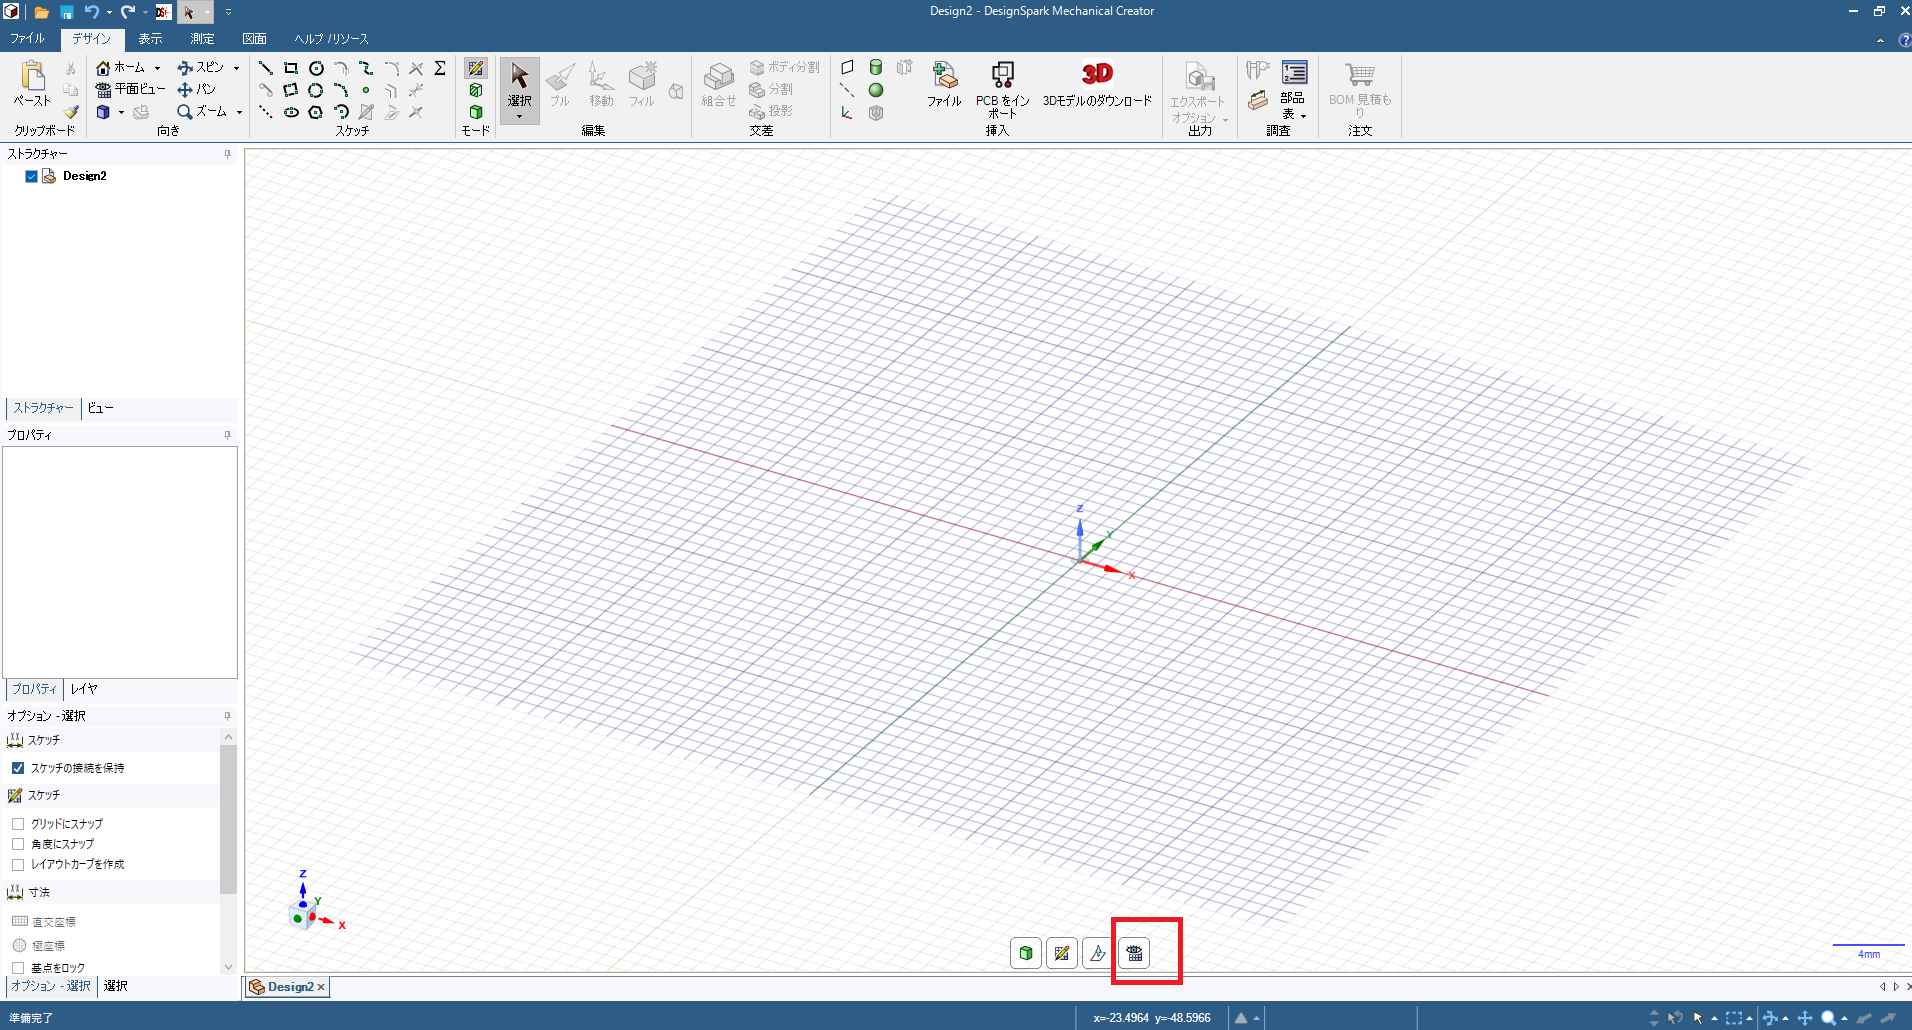Insert a cylinder from the ribbon

tap(876, 67)
